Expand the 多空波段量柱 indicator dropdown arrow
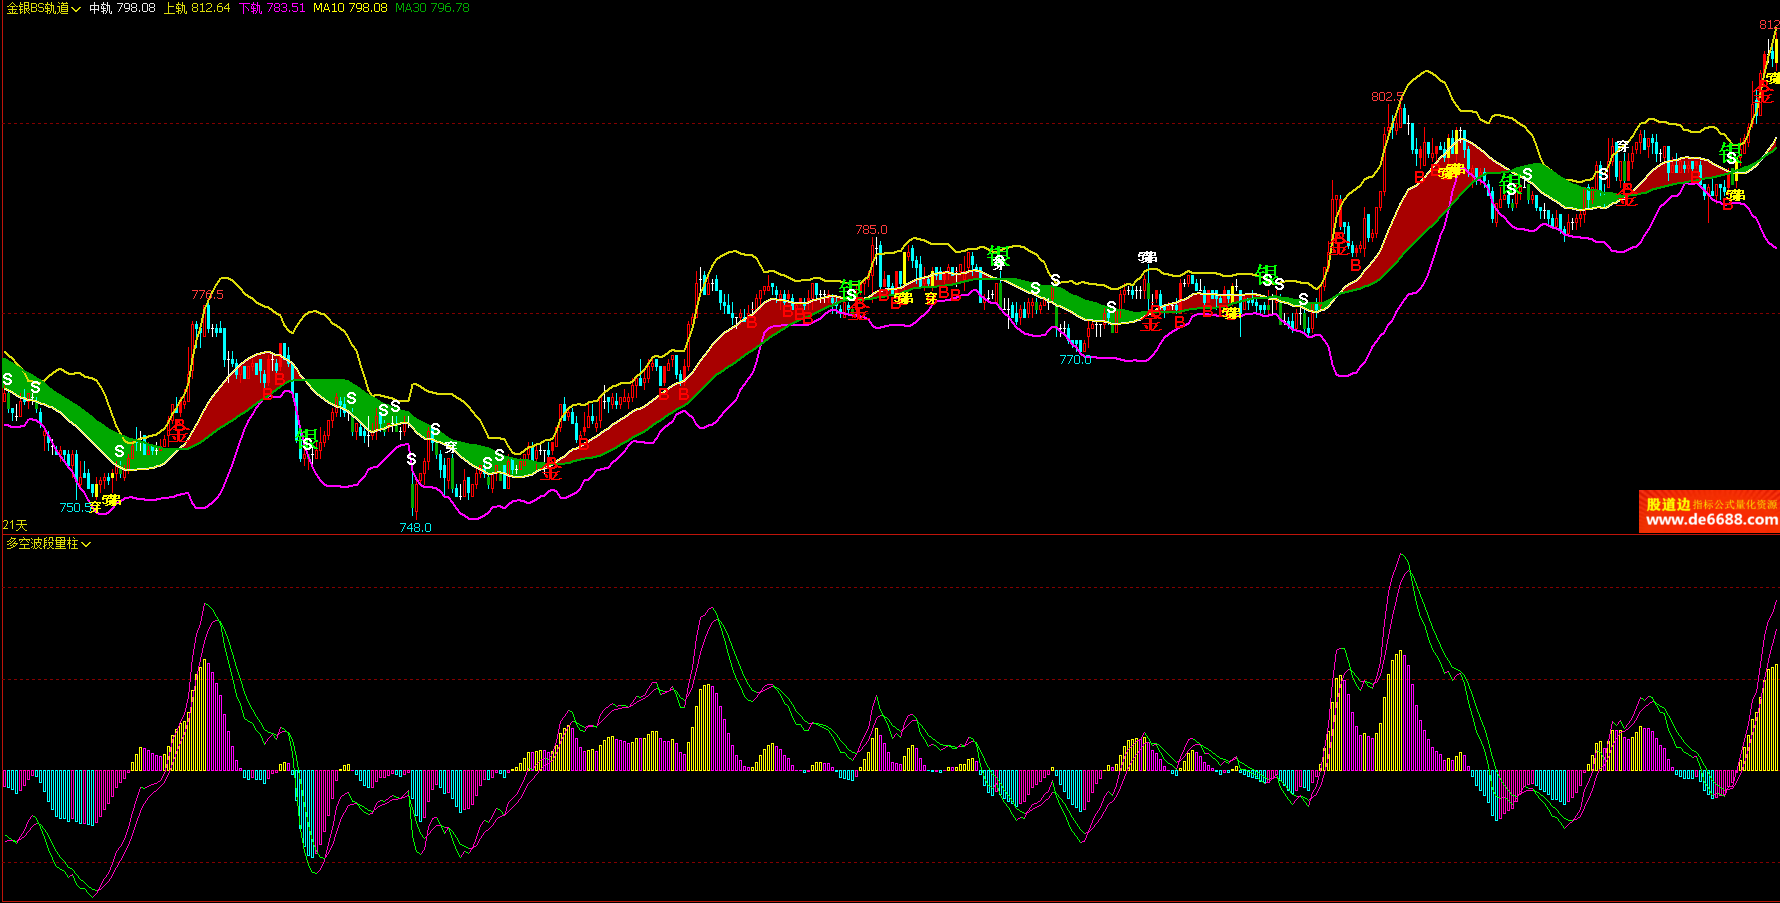This screenshot has width=1780, height=903. [x=86, y=544]
